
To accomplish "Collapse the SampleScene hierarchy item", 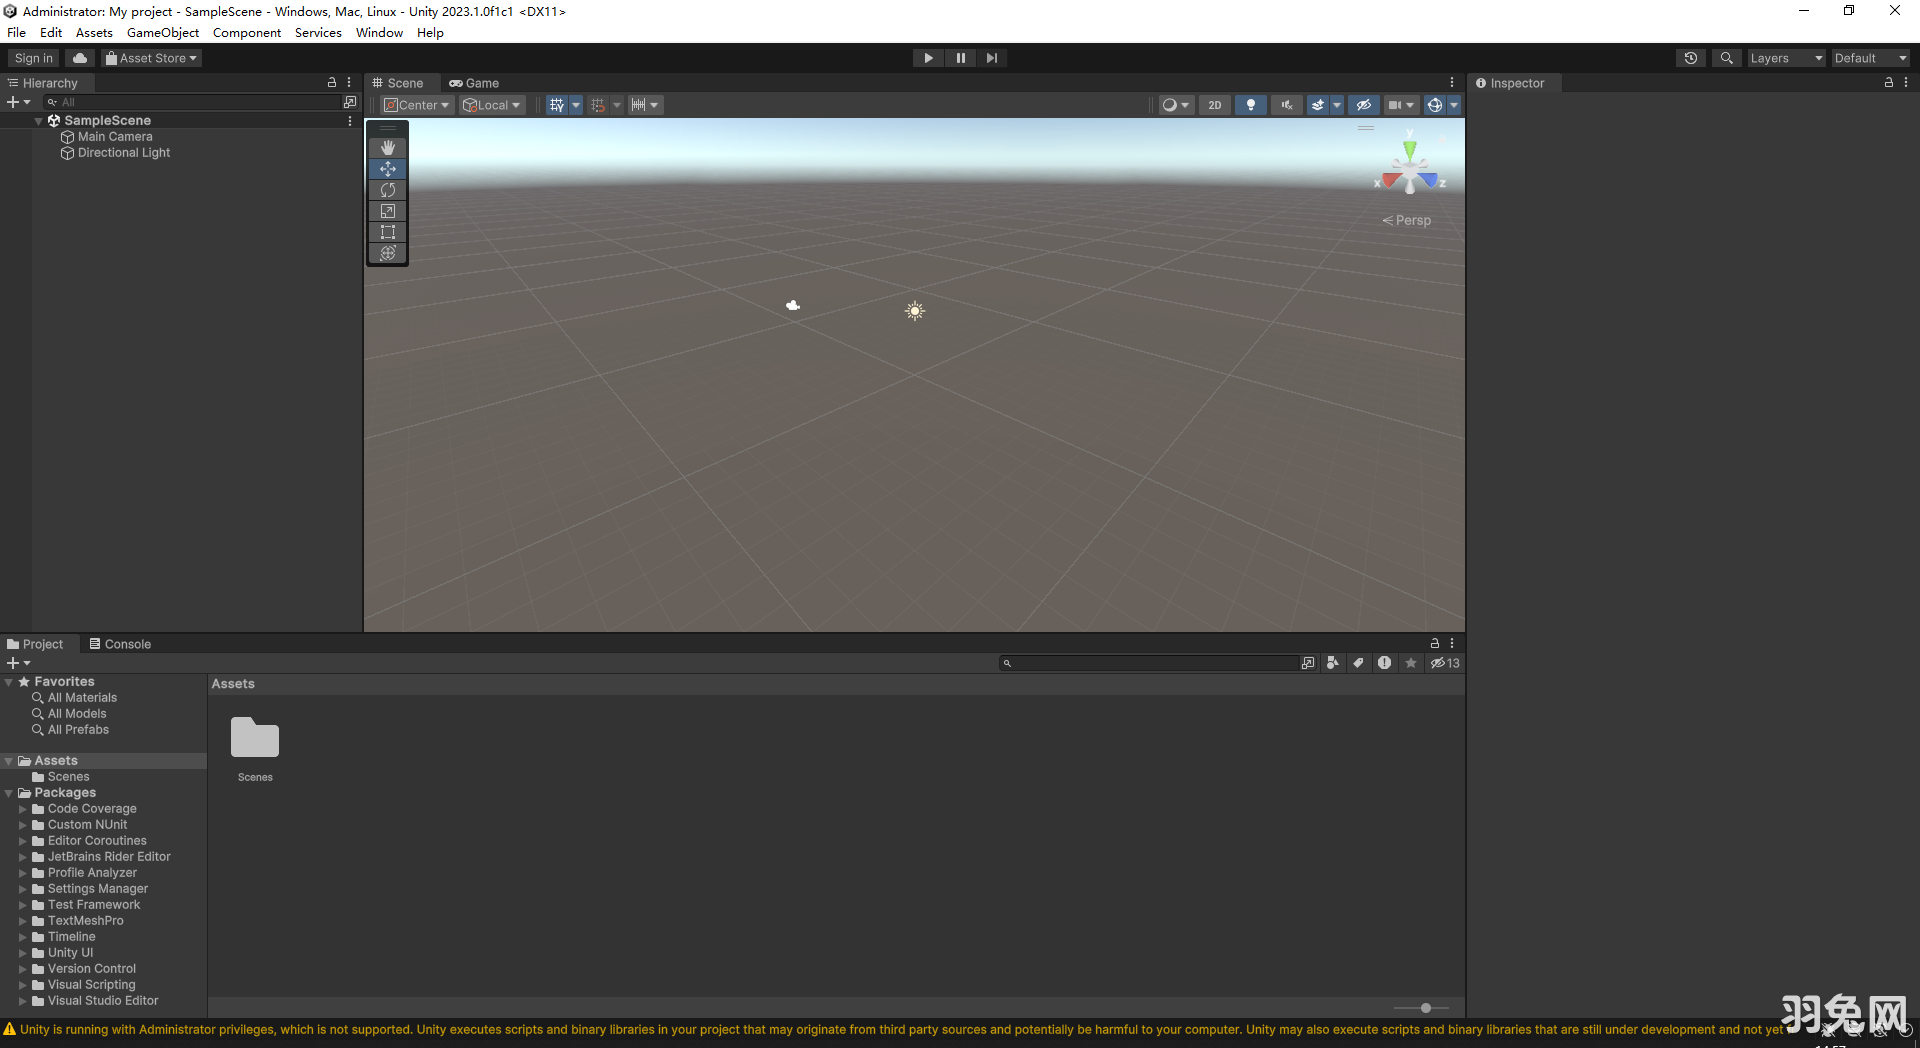I will click(x=39, y=120).
